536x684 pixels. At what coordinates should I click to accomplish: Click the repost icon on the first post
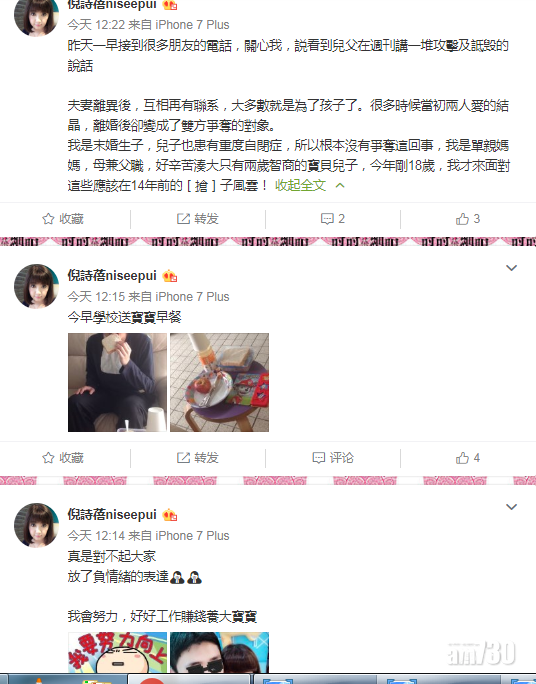[183, 219]
